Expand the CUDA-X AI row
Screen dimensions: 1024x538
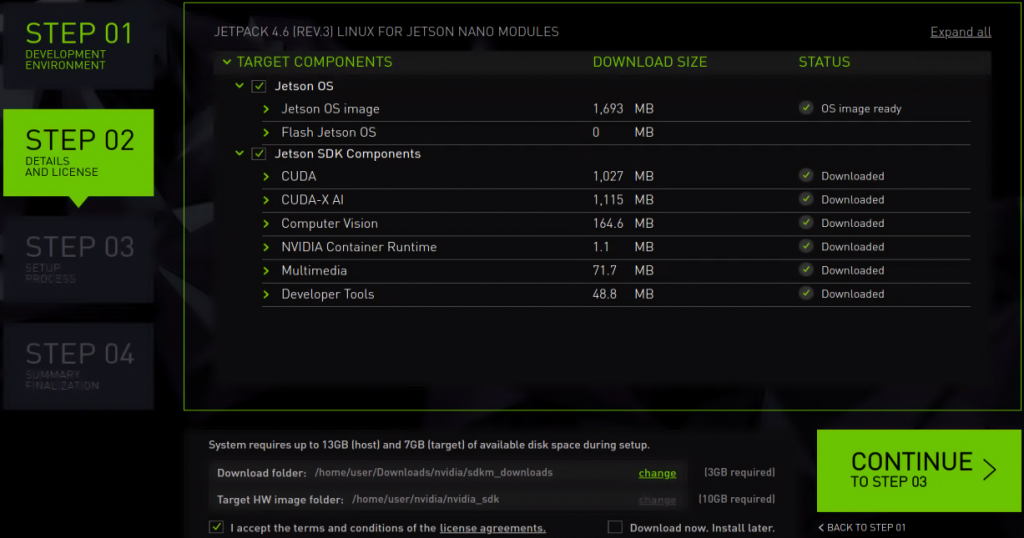[x=266, y=200]
